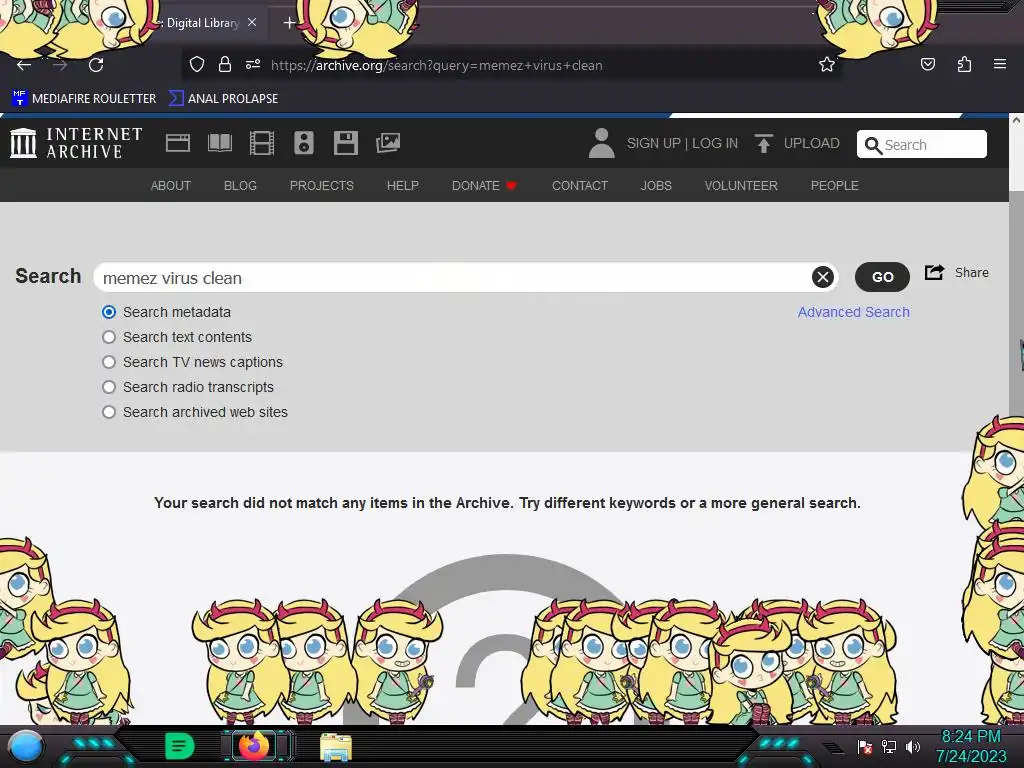1024x768 pixels.
Task: Open the PEOPLE menu item
Action: point(835,185)
